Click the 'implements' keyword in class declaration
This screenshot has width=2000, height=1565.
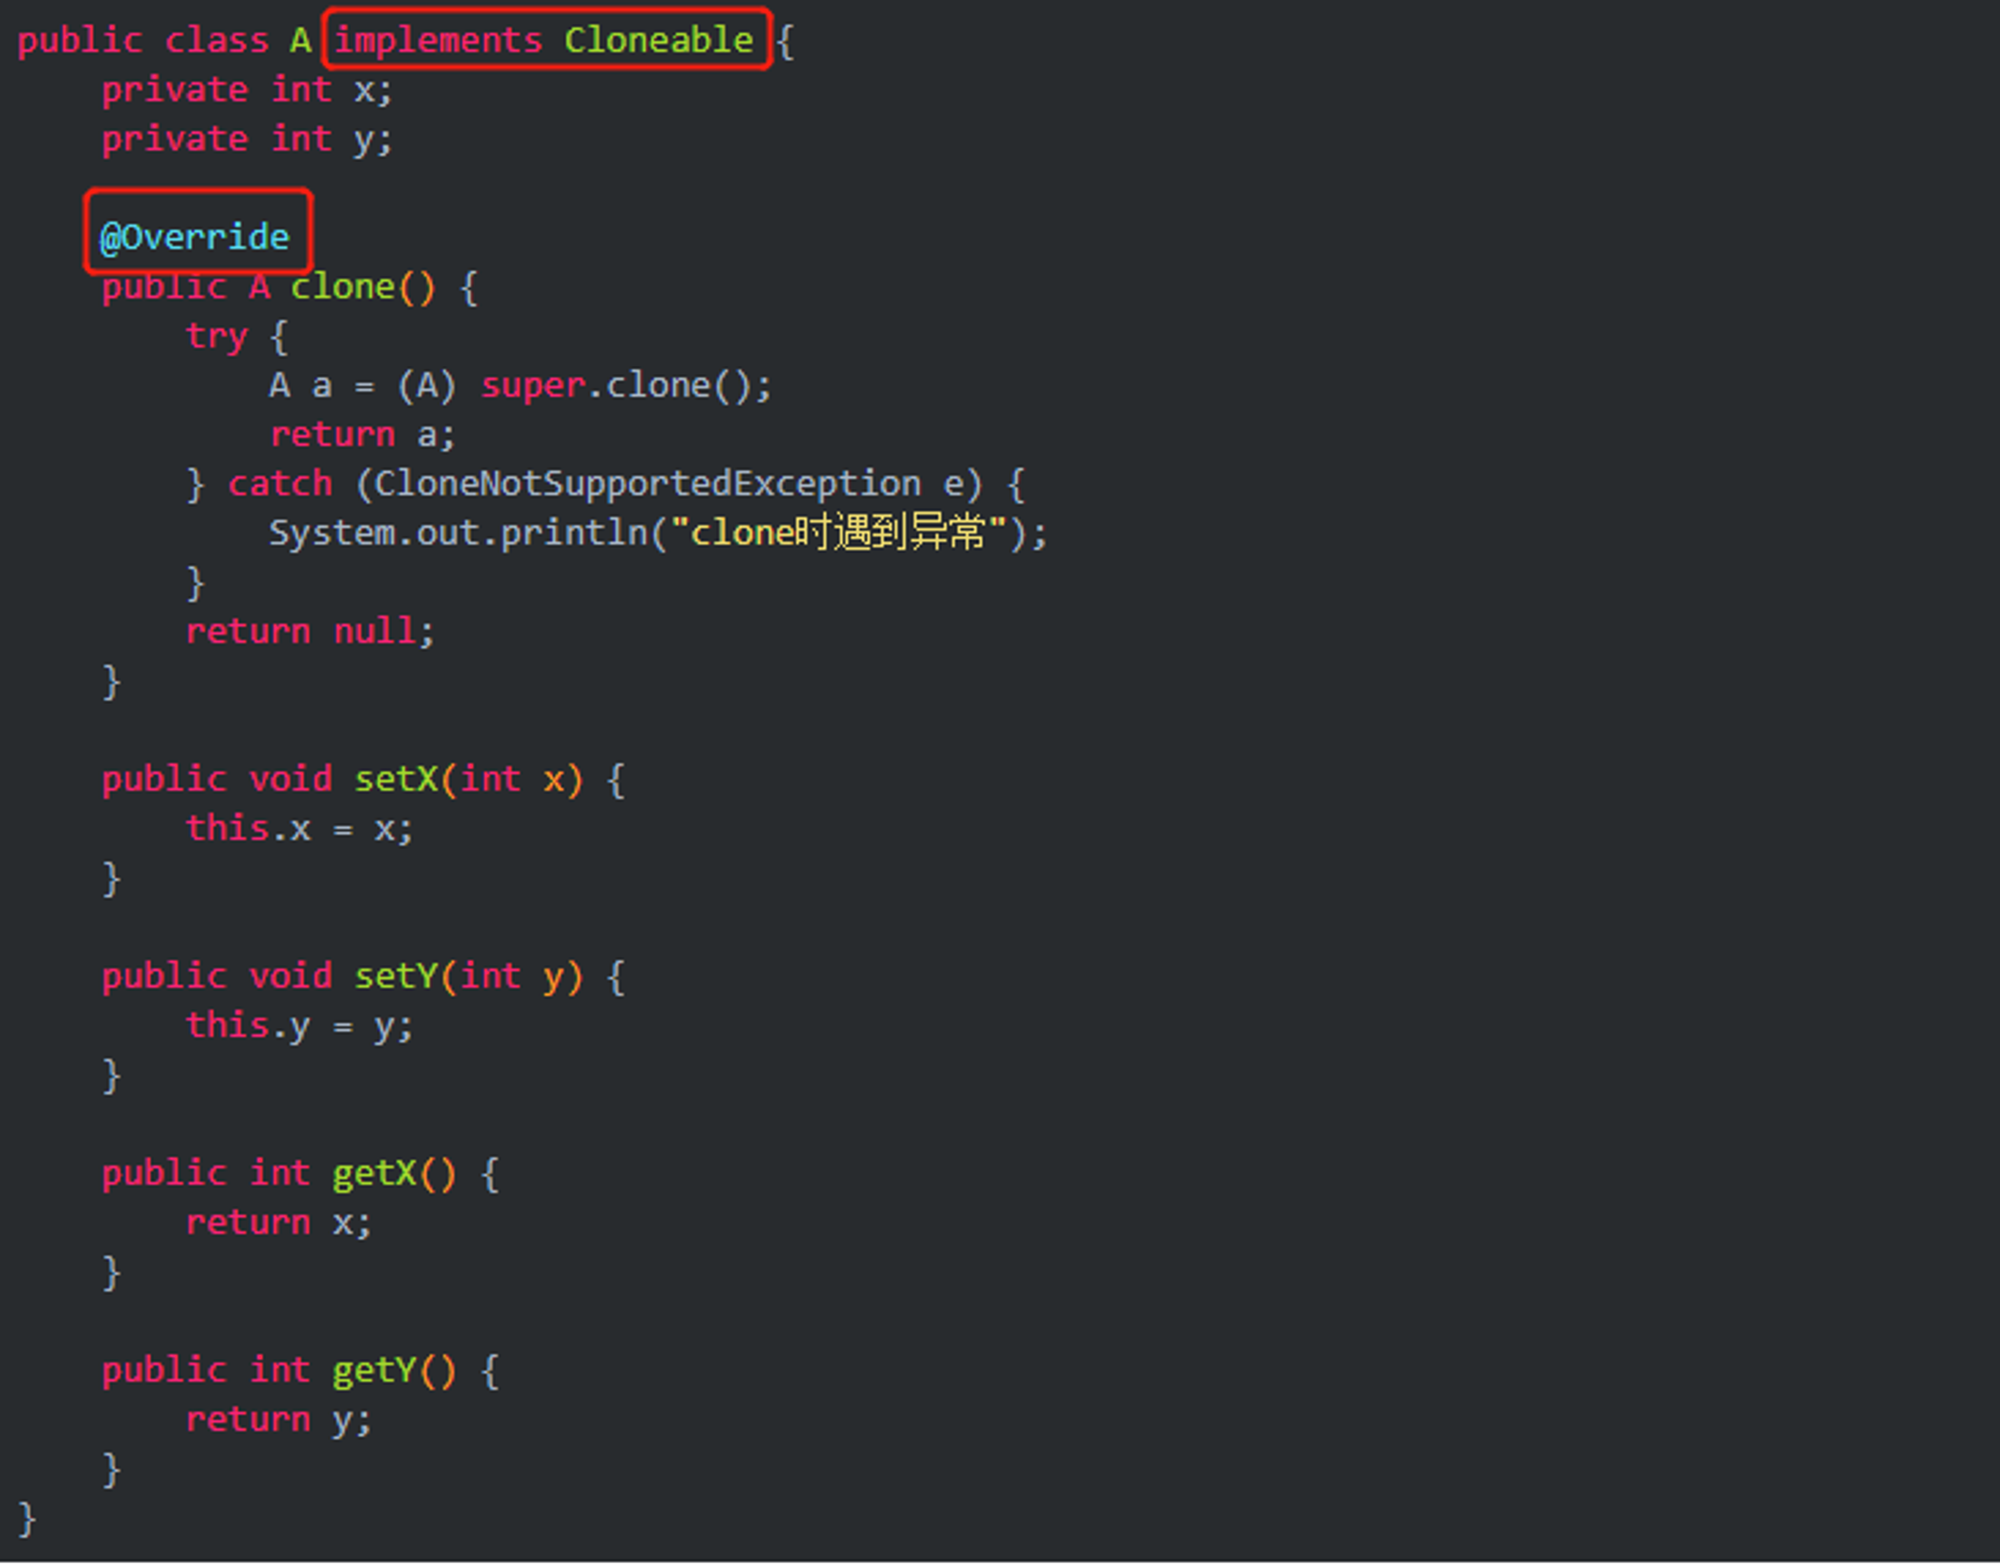pos(438,41)
